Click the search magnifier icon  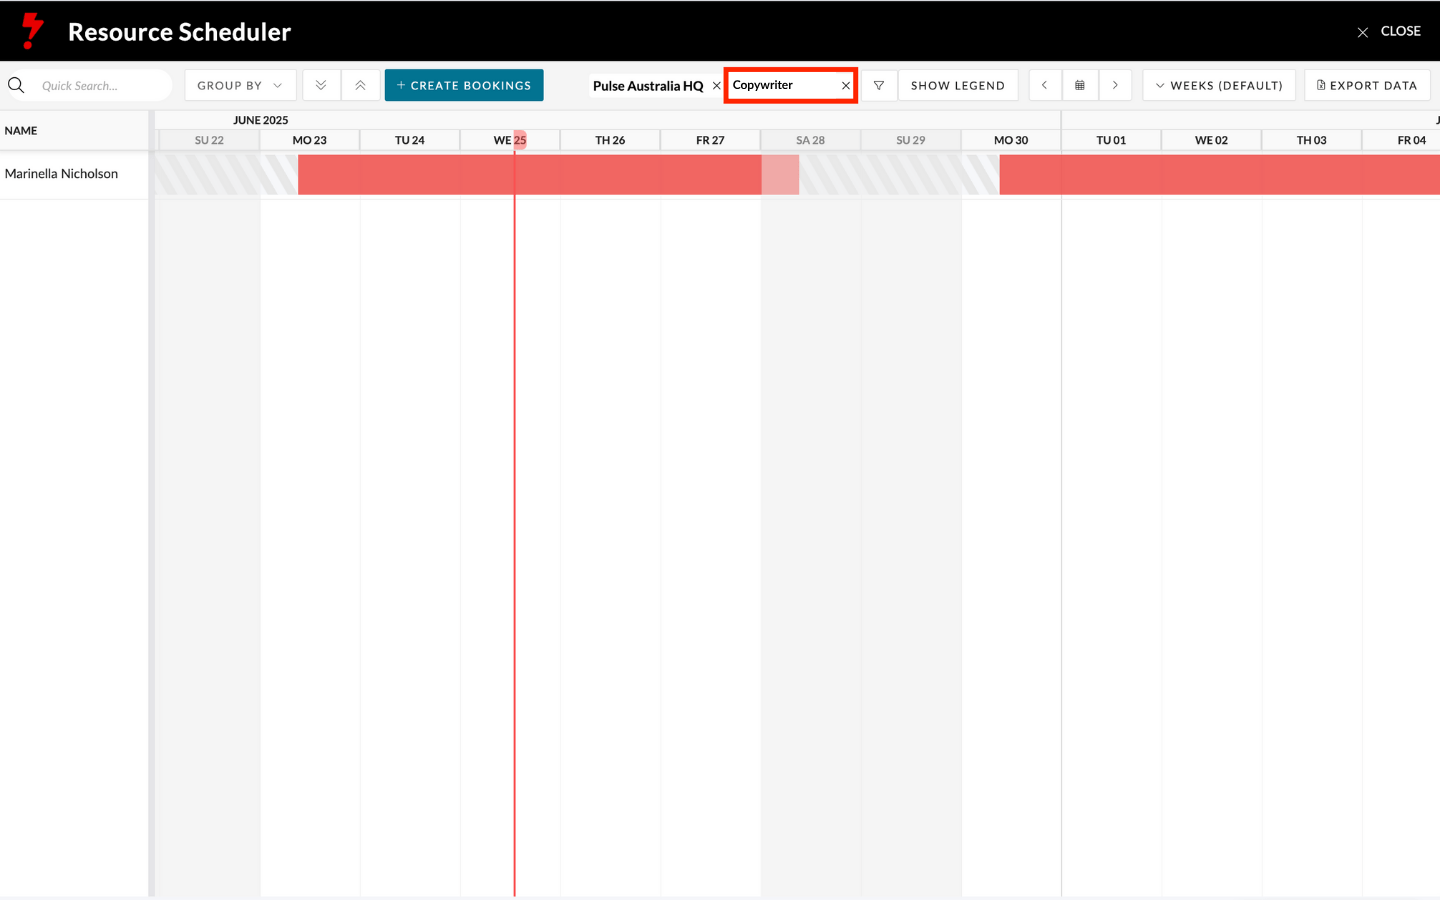17,85
